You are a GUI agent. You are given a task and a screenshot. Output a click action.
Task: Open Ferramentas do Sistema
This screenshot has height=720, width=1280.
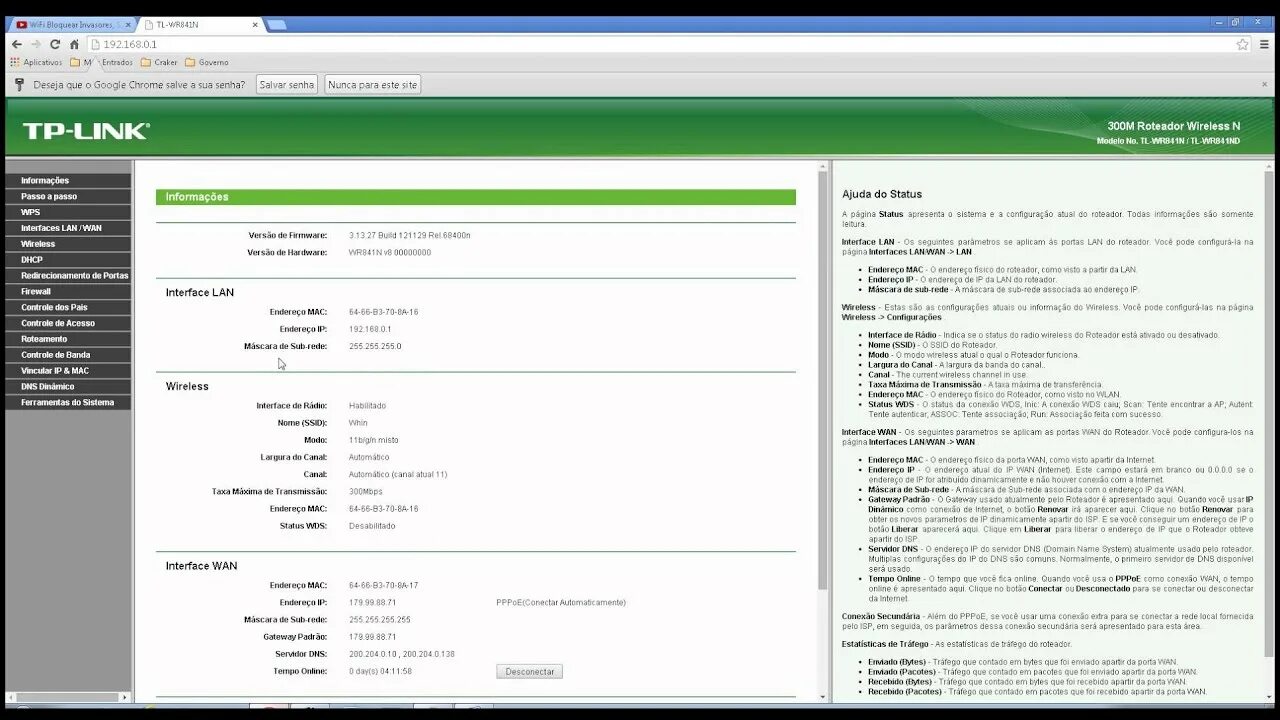[68, 402]
